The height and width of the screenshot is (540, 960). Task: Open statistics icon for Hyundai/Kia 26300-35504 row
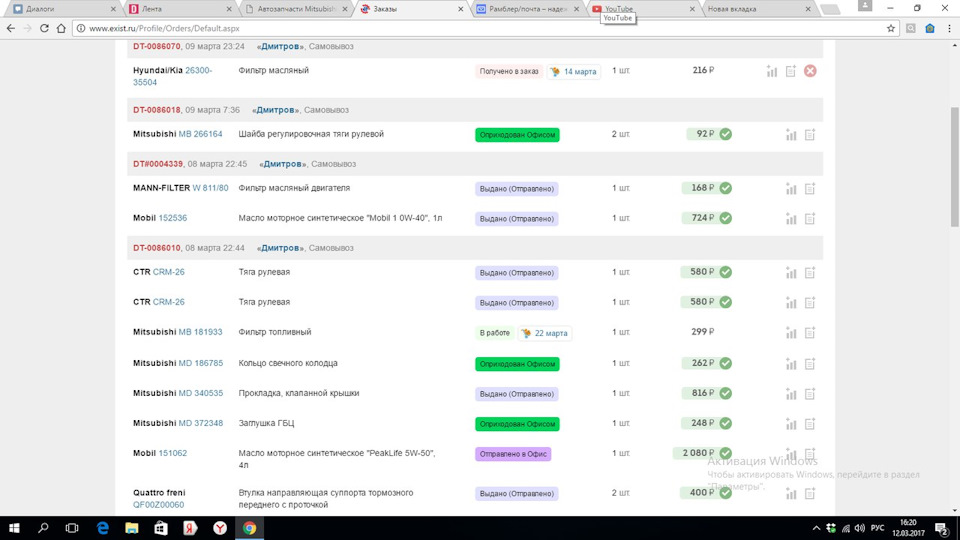(x=771, y=72)
